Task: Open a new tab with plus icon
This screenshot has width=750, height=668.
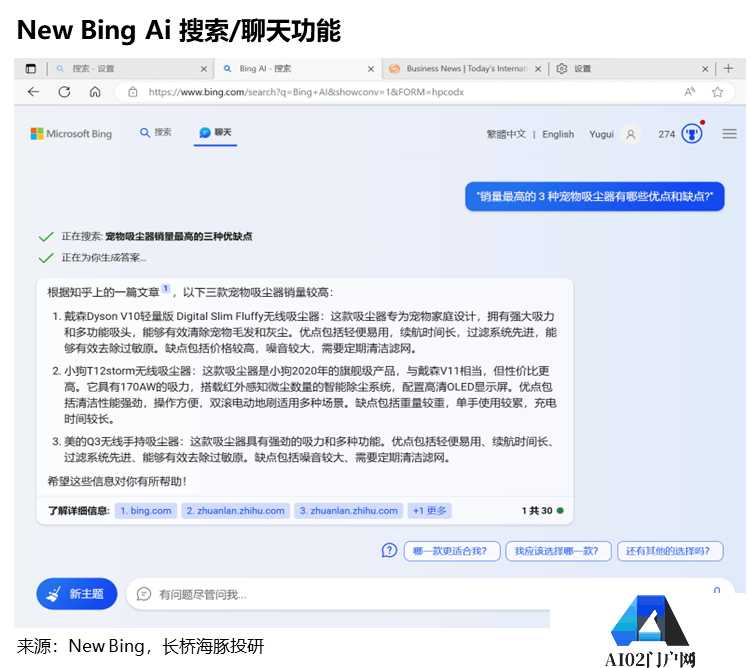Action: (728, 68)
